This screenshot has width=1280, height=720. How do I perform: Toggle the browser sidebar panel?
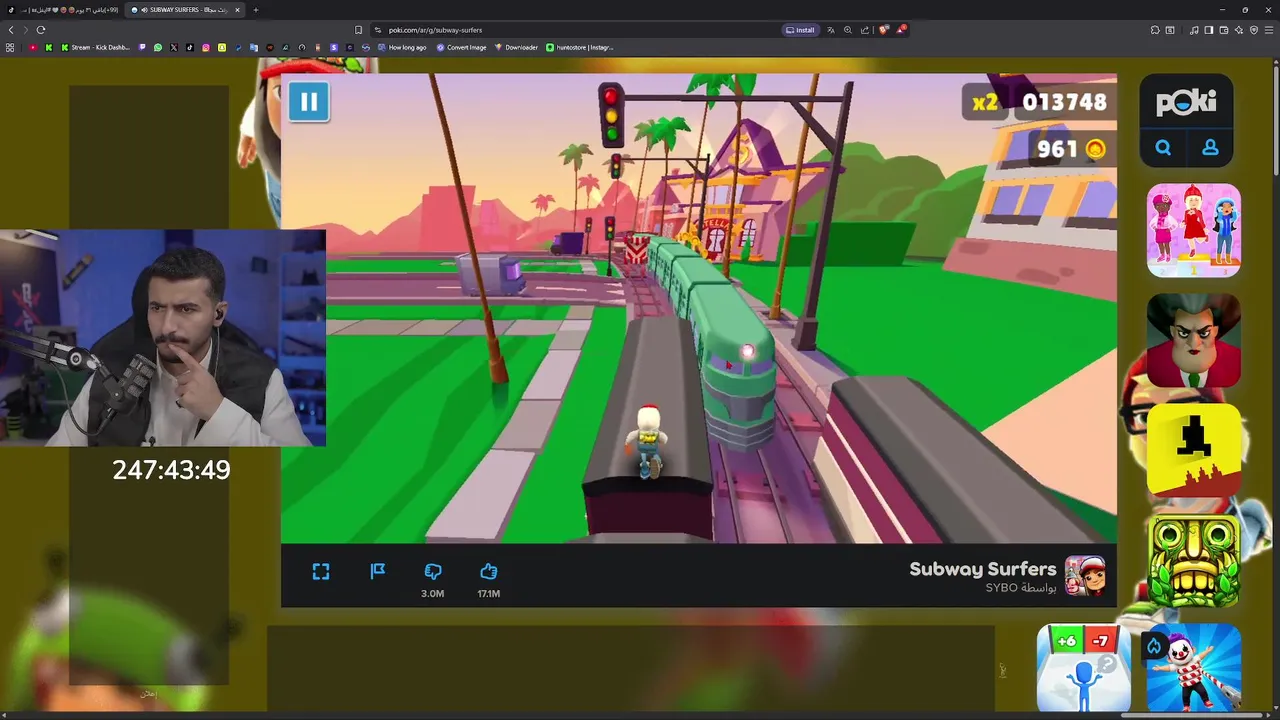click(x=1209, y=30)
